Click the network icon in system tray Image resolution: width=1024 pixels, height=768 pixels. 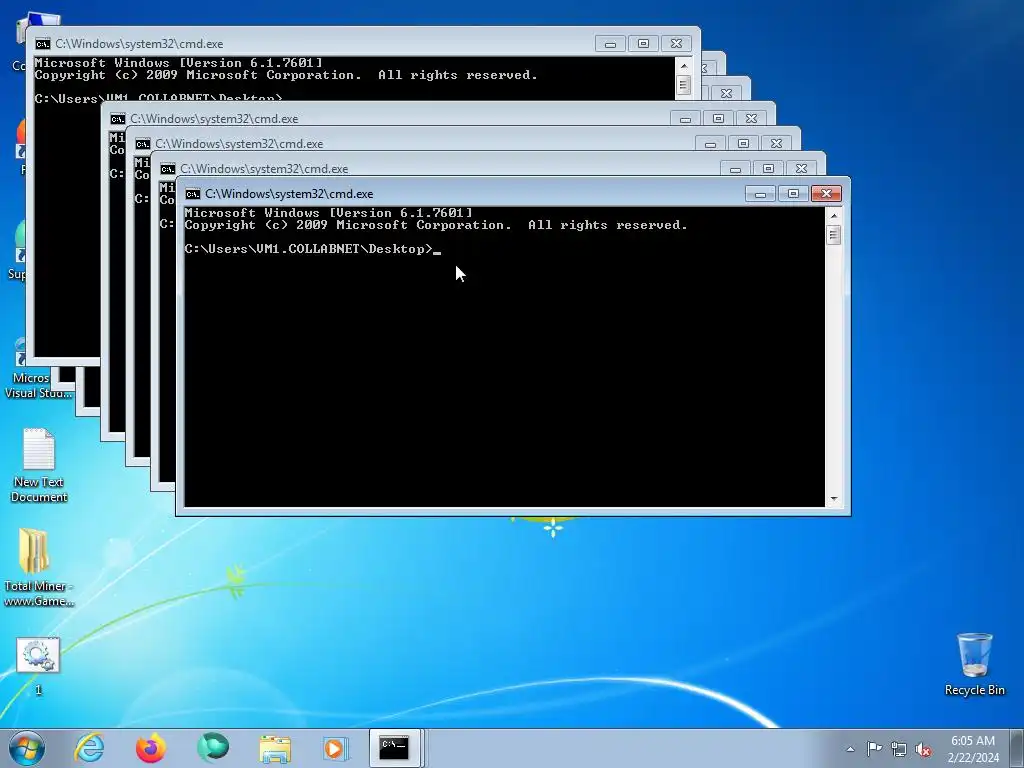tap(899, 749)
